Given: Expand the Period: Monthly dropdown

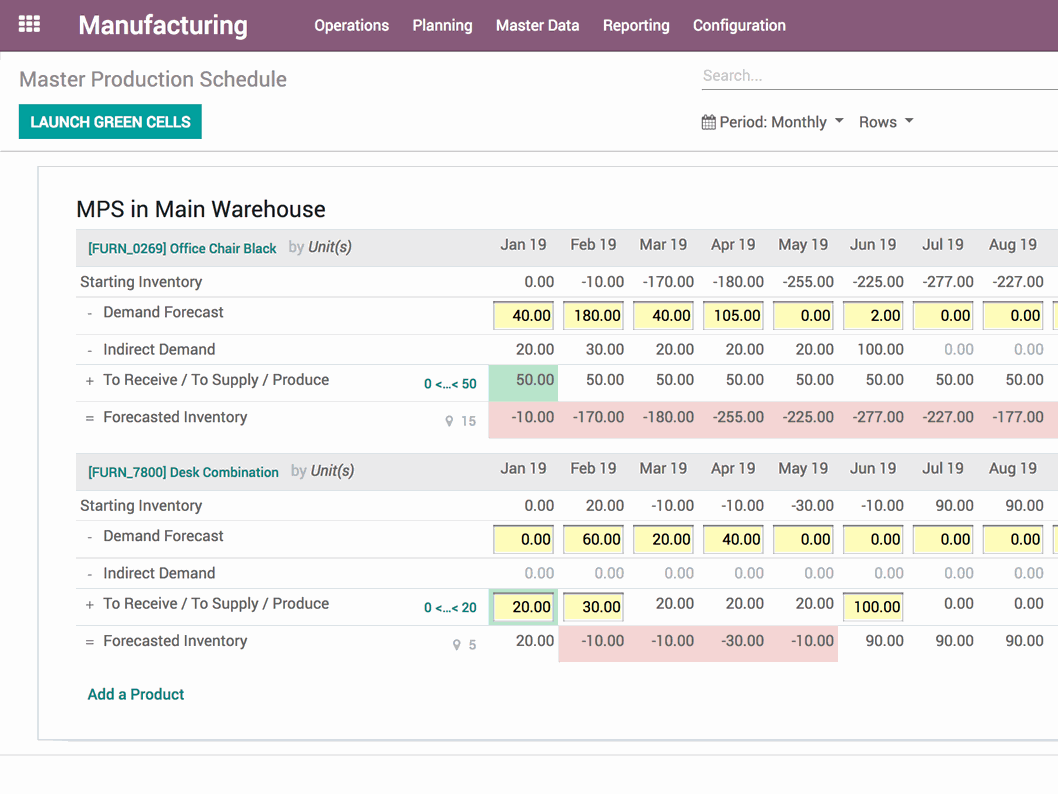Looking at the screenshot, I should point(772,122).
